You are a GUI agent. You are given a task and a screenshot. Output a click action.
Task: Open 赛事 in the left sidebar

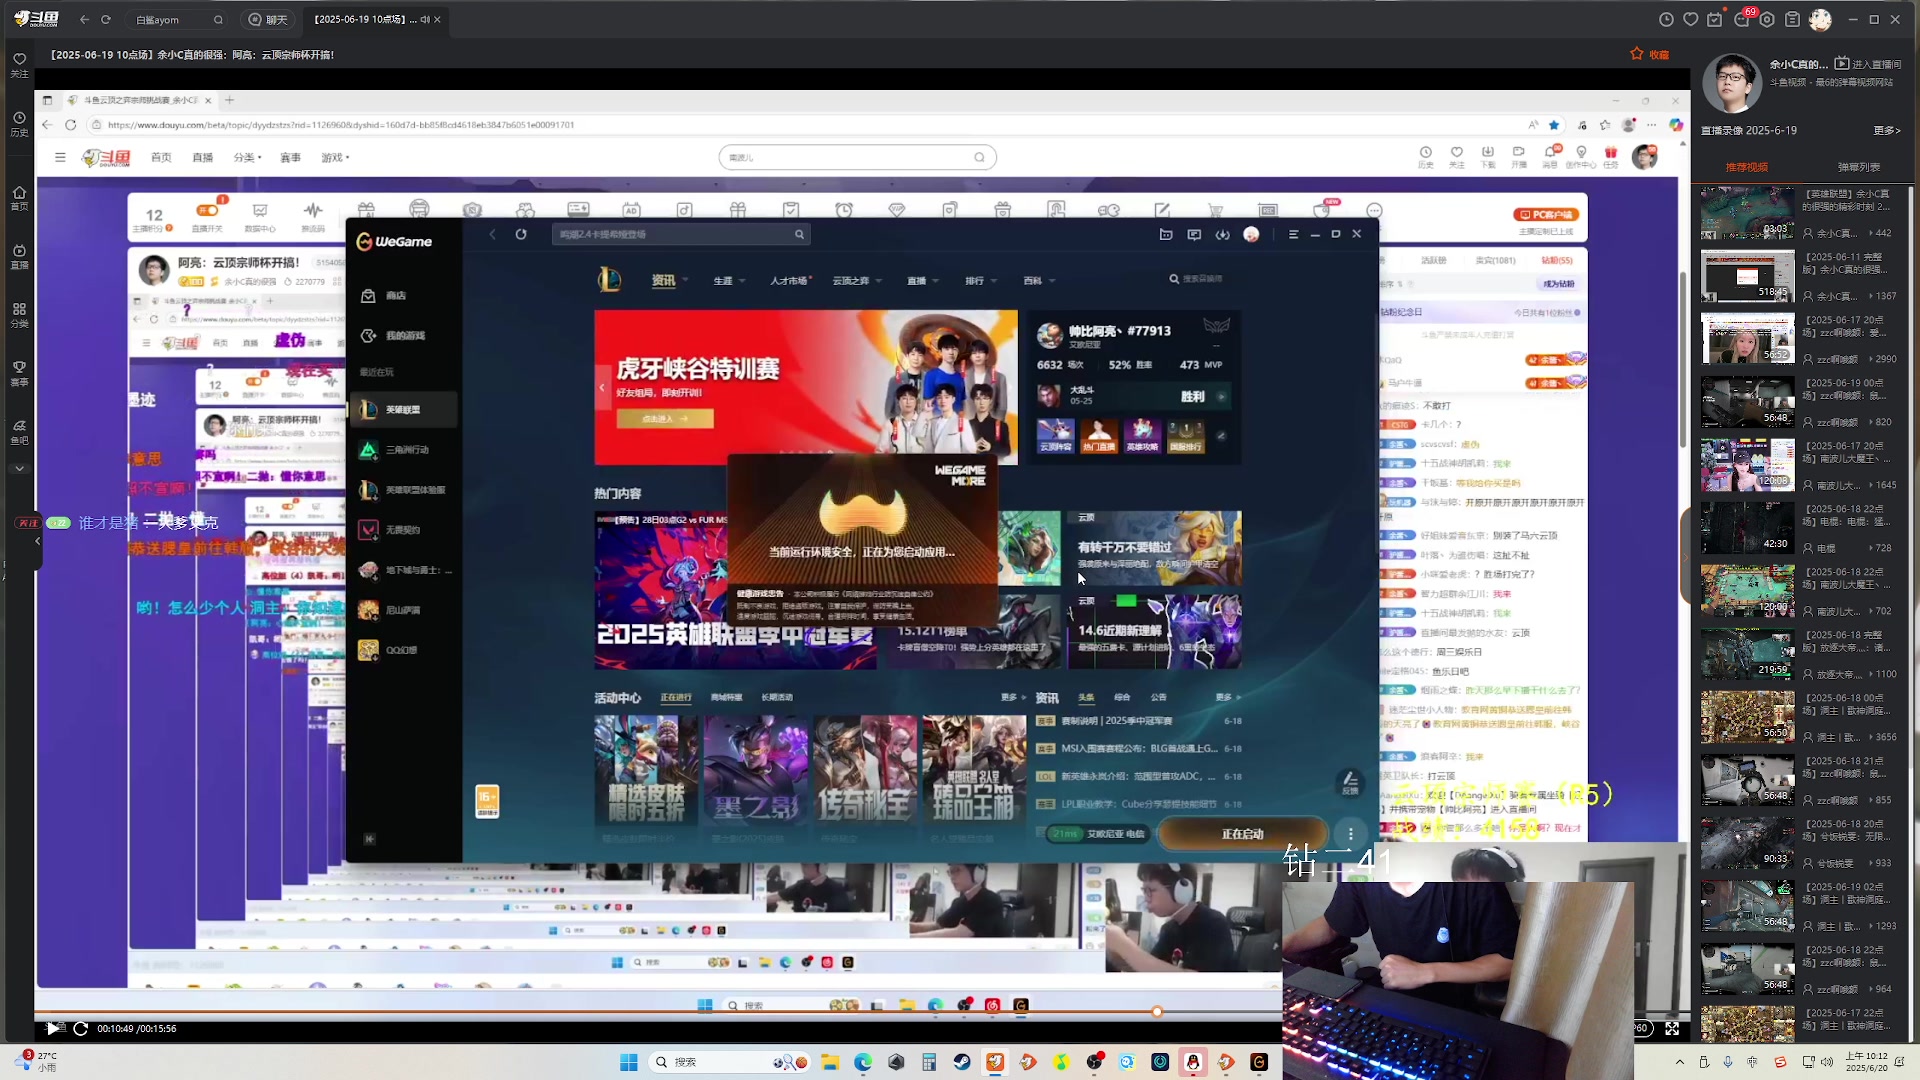(19, 373)
